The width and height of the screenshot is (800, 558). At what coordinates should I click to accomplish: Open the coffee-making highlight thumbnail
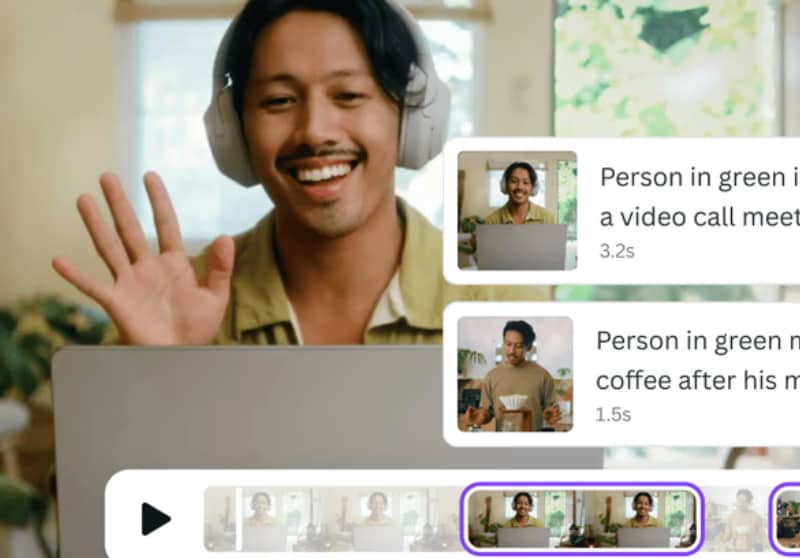point(515,374)
